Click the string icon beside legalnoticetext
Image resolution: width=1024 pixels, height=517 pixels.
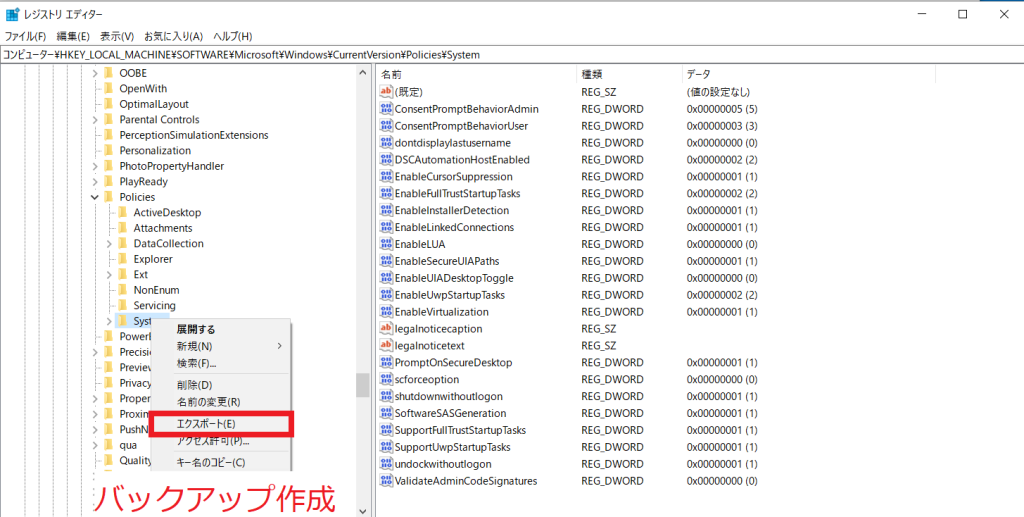pyautogui.click(x=386, y=346)
